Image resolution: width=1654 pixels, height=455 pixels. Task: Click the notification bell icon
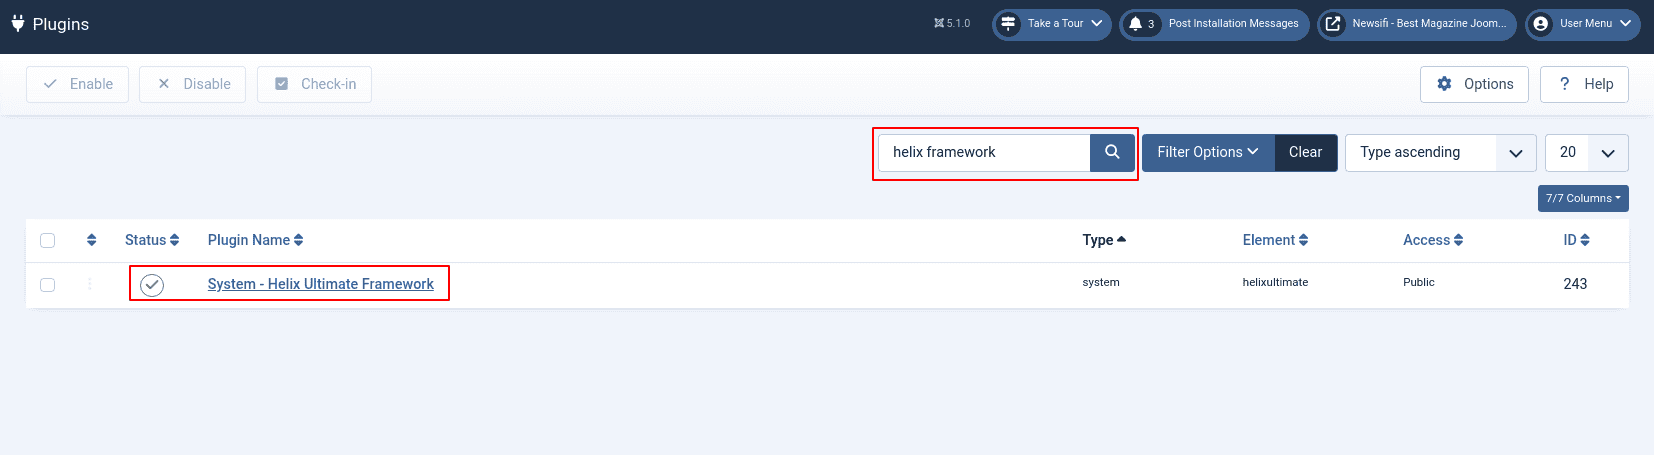1135,24
